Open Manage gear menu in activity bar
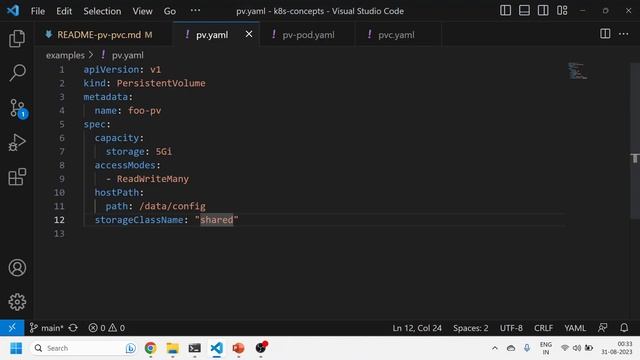The image size is (640, 360). click(17, 302)
